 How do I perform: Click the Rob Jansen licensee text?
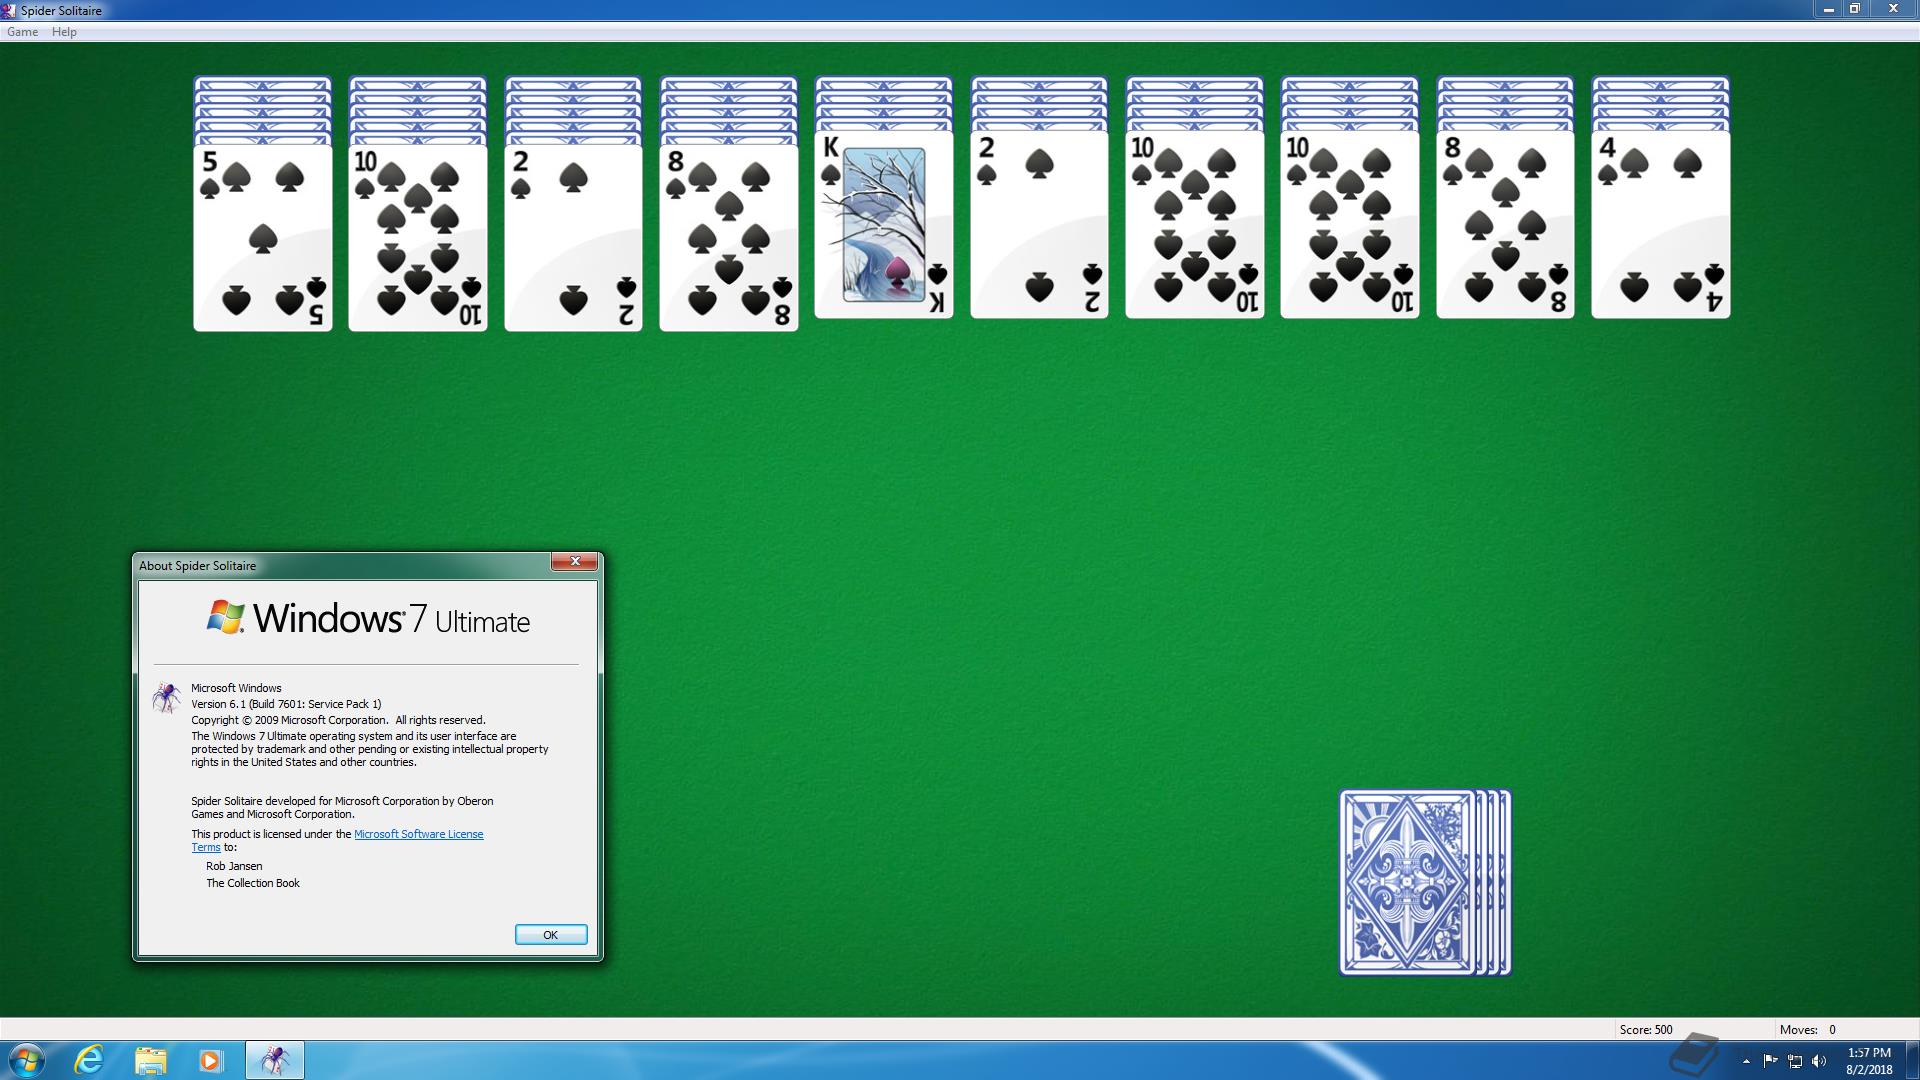pyautogui.click(x=234, y=866)
